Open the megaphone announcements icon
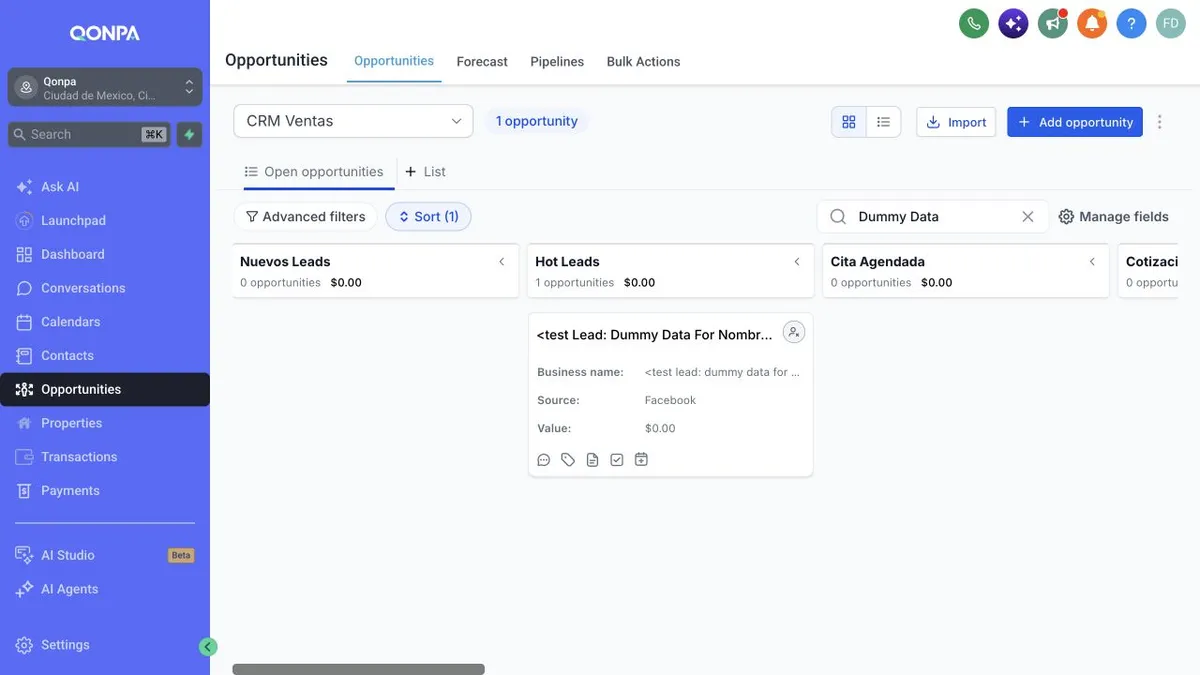 point(1052,23)
